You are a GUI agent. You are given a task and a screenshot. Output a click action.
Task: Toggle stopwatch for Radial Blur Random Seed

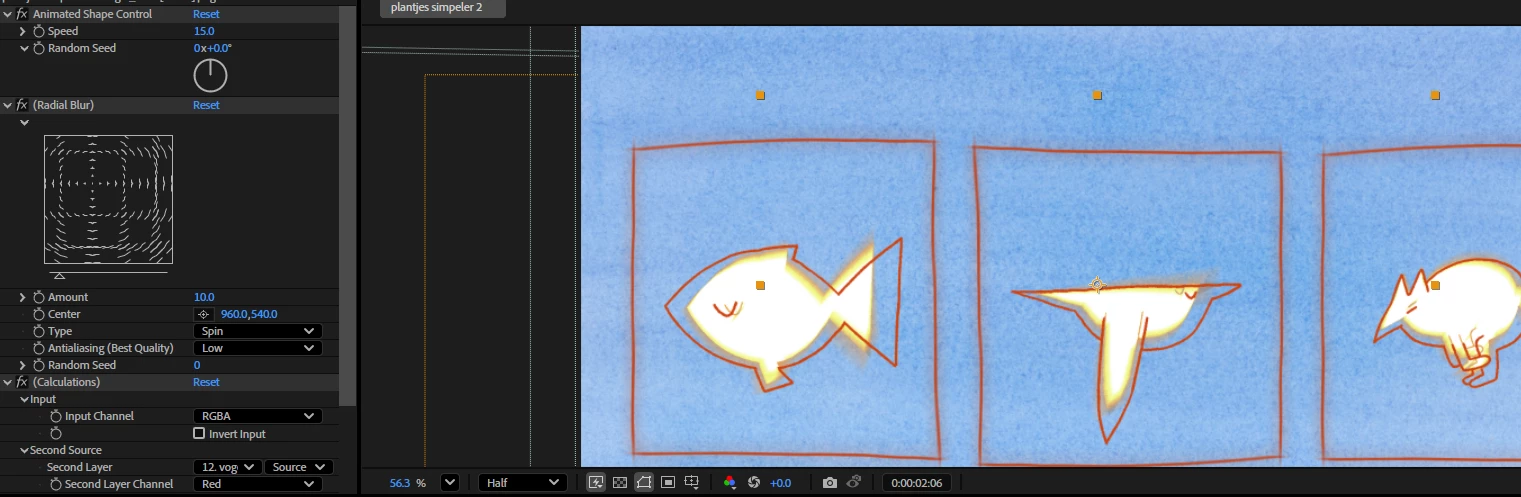(x=39, y=365)
